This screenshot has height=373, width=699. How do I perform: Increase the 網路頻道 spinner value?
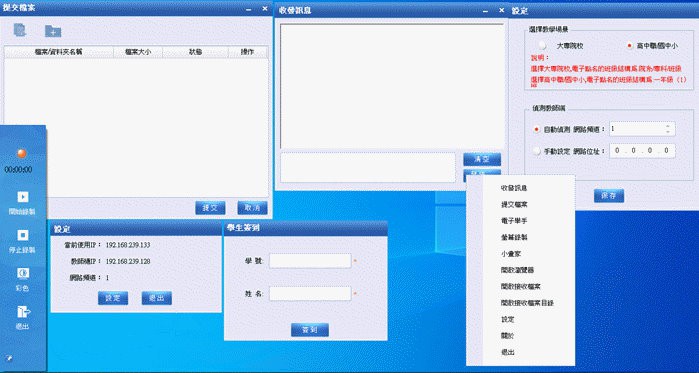[667, 126]
